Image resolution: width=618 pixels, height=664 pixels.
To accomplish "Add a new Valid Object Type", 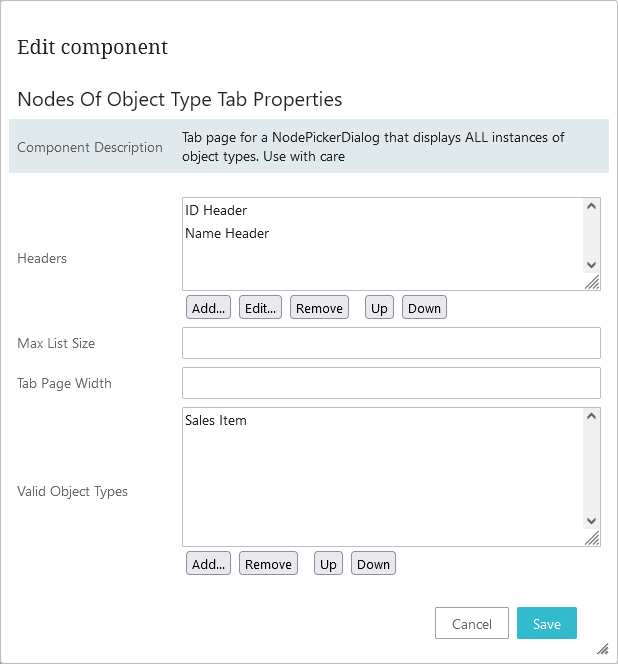I will click(208, 564).
